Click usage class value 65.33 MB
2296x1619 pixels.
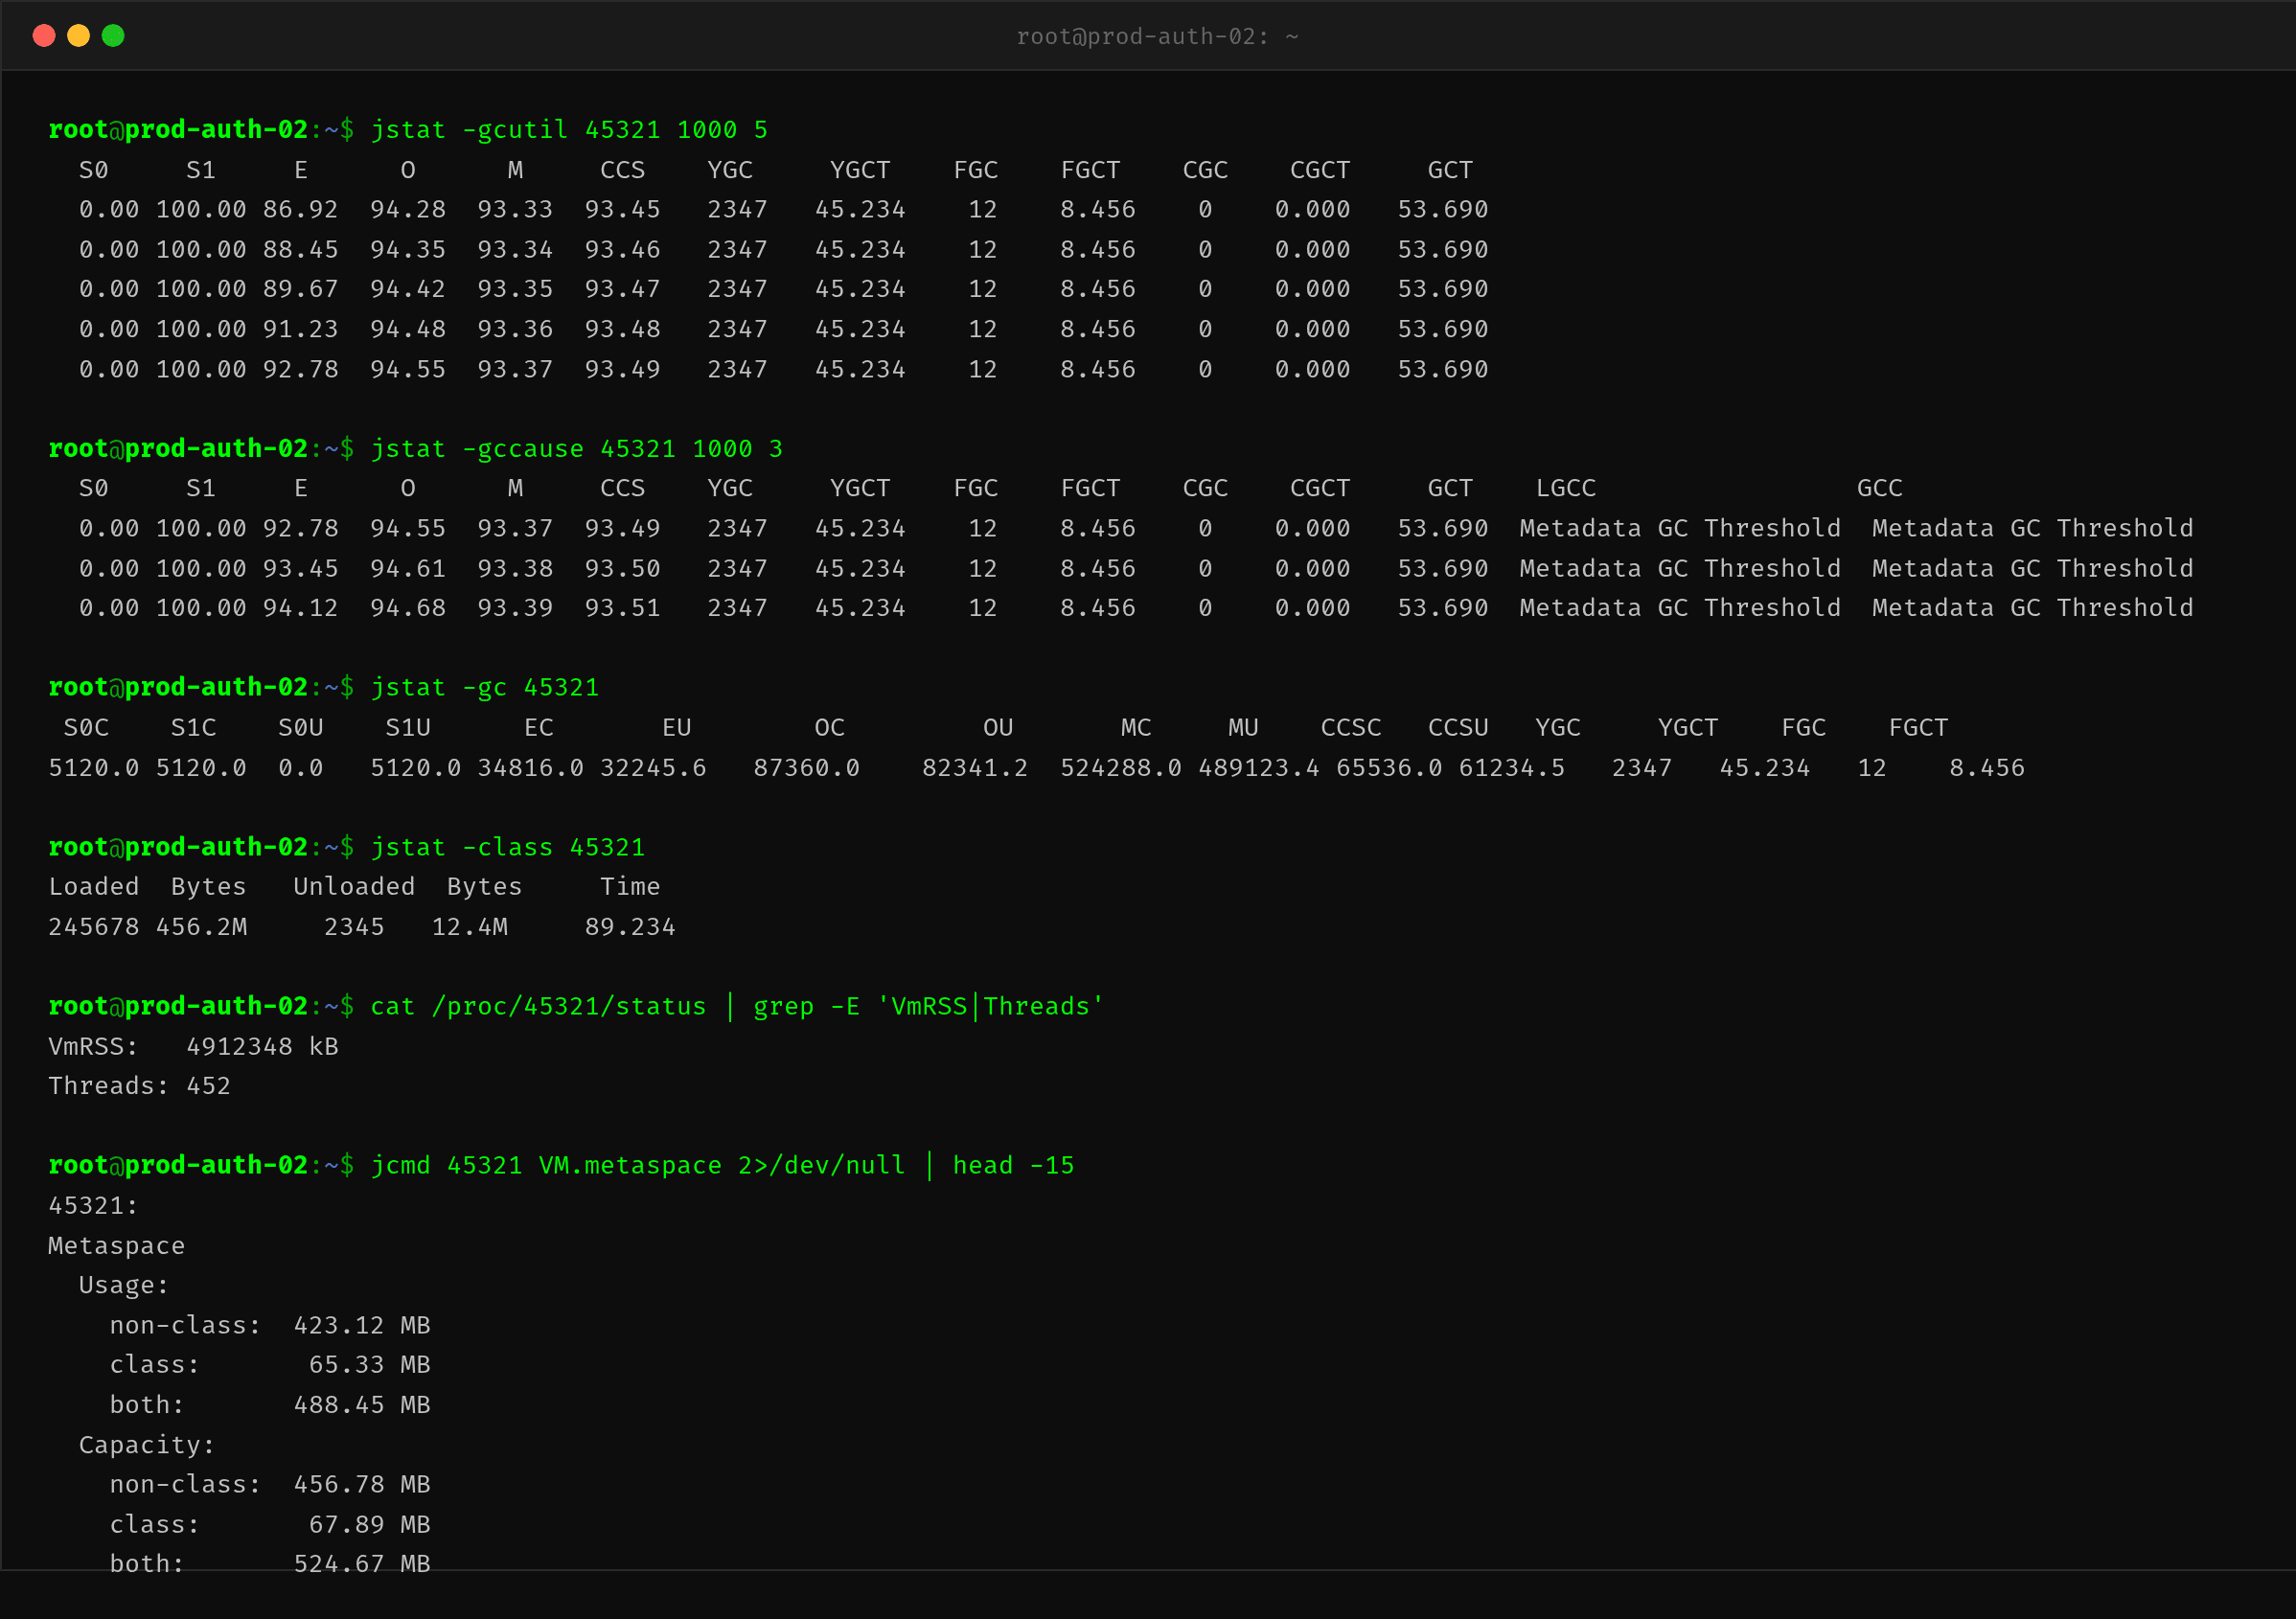click(x=369, y=1366)
